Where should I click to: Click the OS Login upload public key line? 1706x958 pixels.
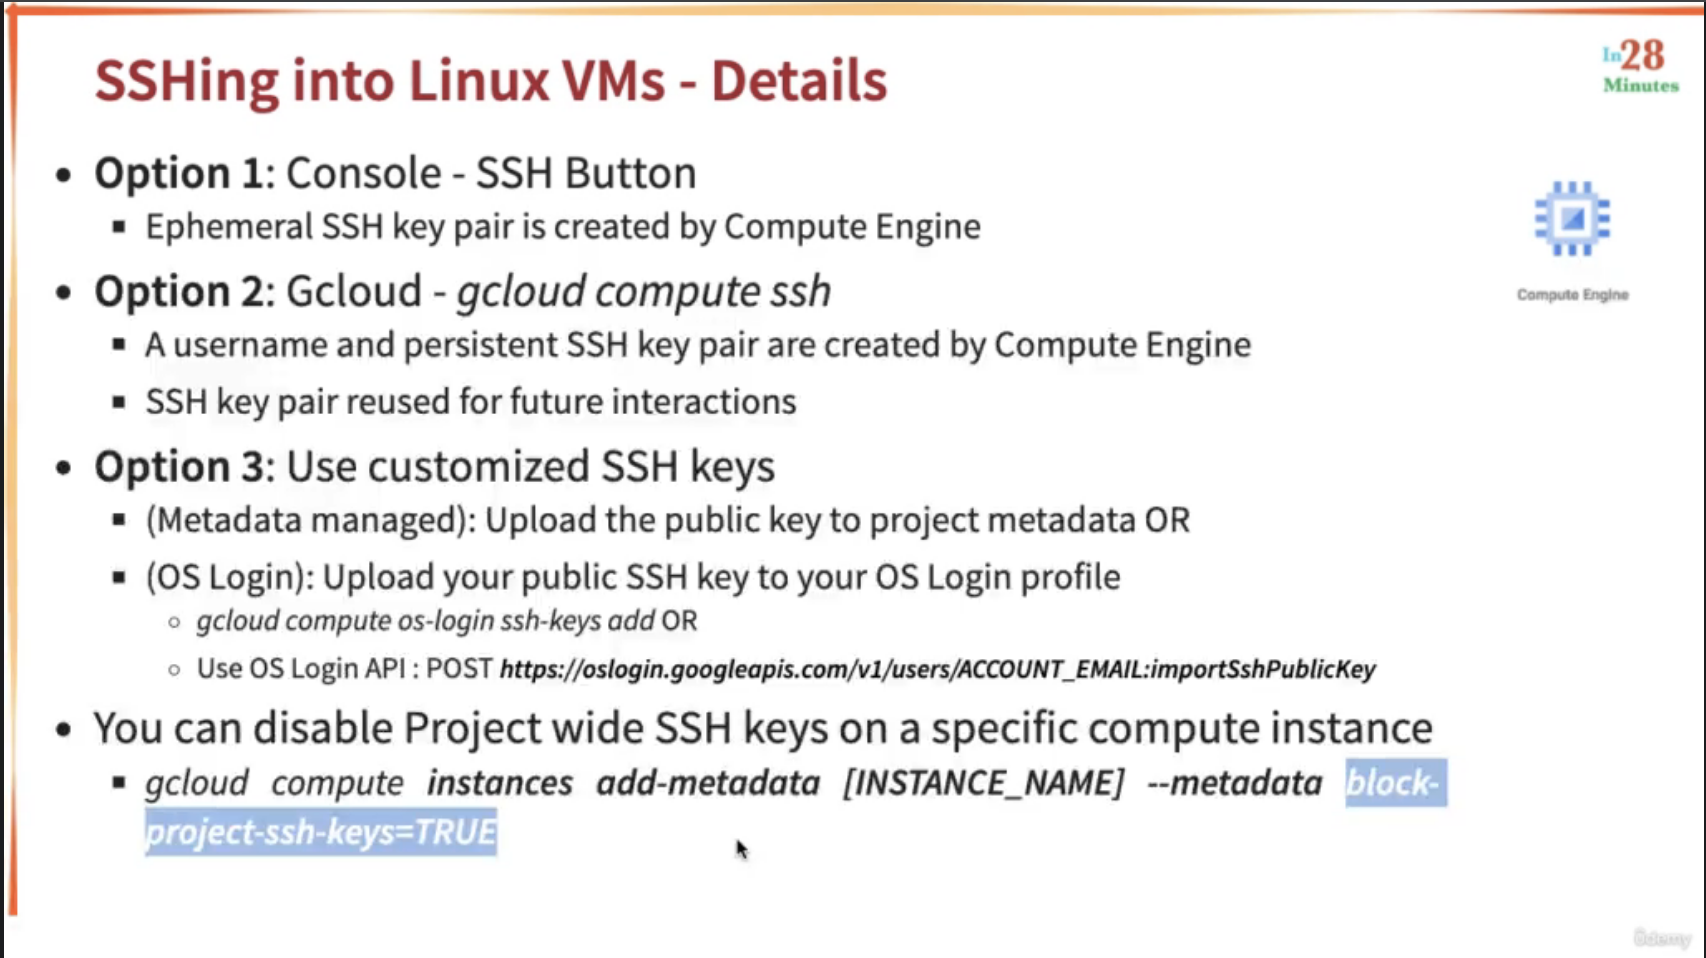(633, 578)
